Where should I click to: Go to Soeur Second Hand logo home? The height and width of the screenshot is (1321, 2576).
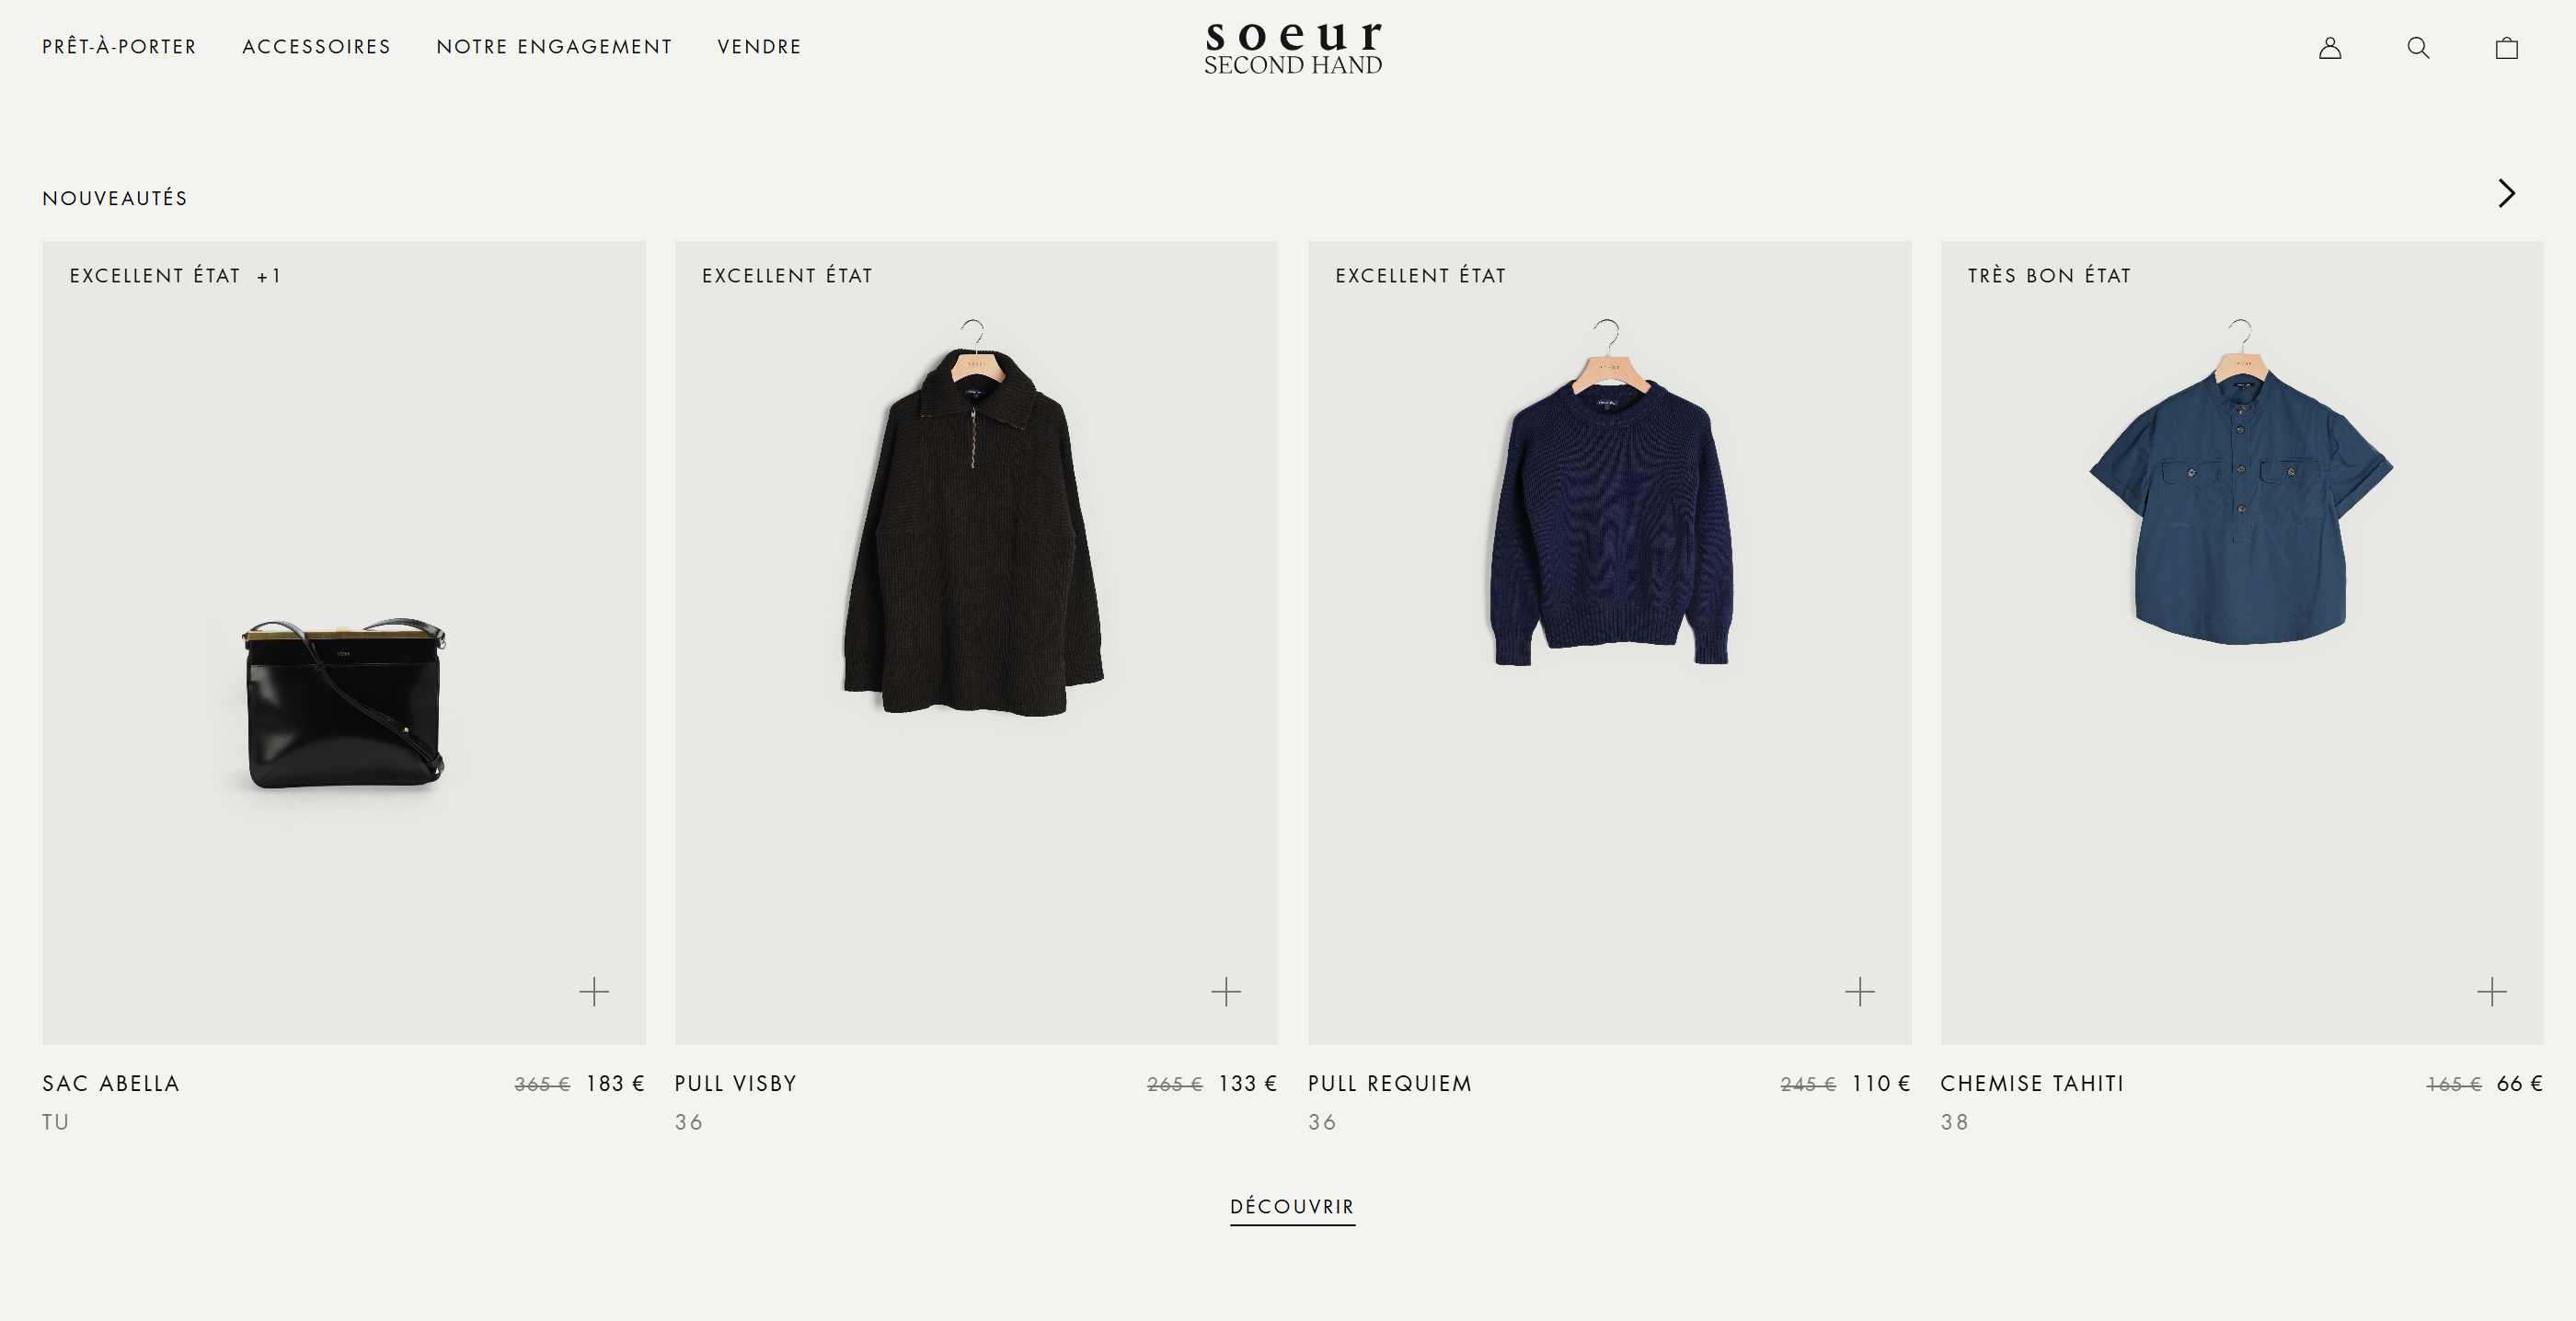(x=1293, y=48)
